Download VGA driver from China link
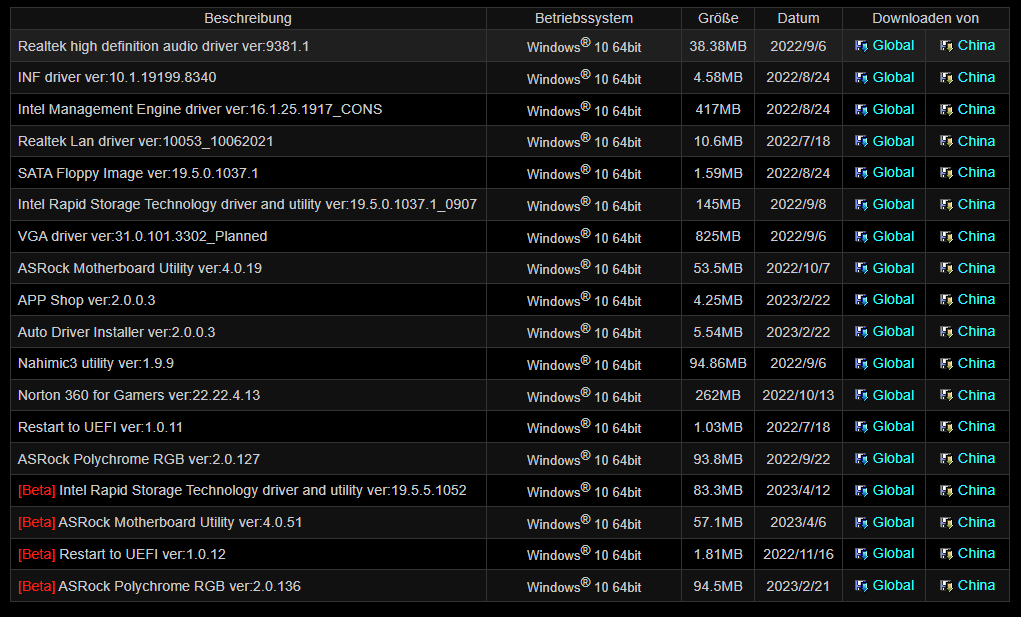This screenshot has height=617, width=1021. point(976,236)
